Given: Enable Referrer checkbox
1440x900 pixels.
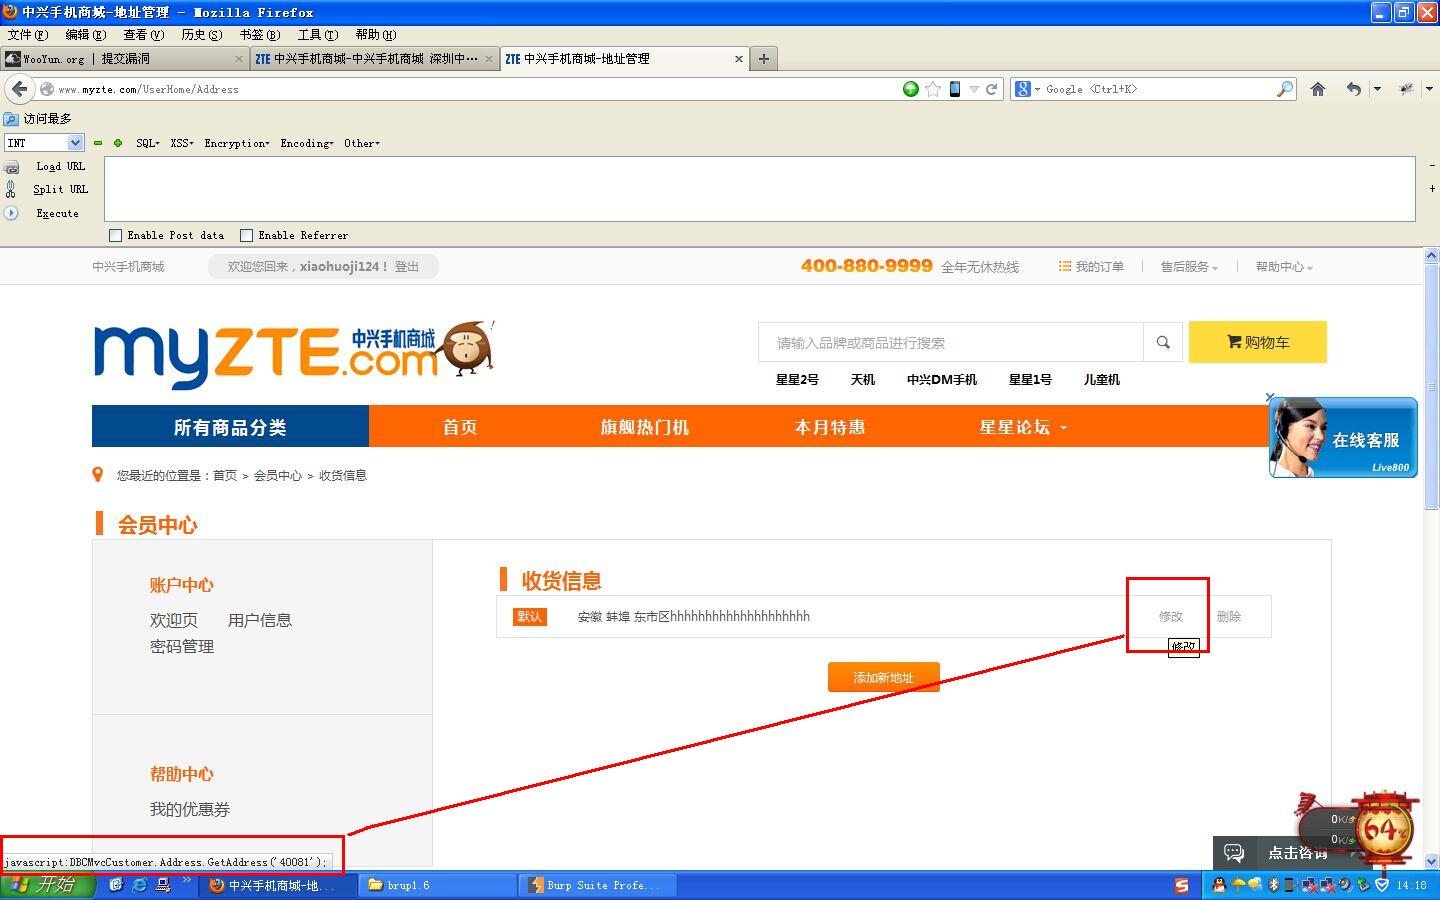Looking at the screenshot, I should pos(246,235).
